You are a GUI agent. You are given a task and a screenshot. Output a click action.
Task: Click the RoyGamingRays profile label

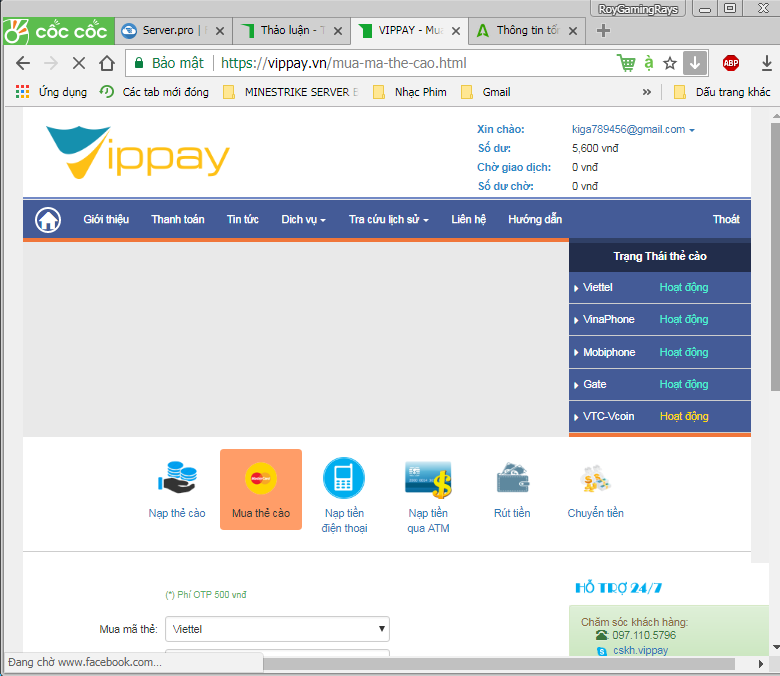[x=638, y=9]
